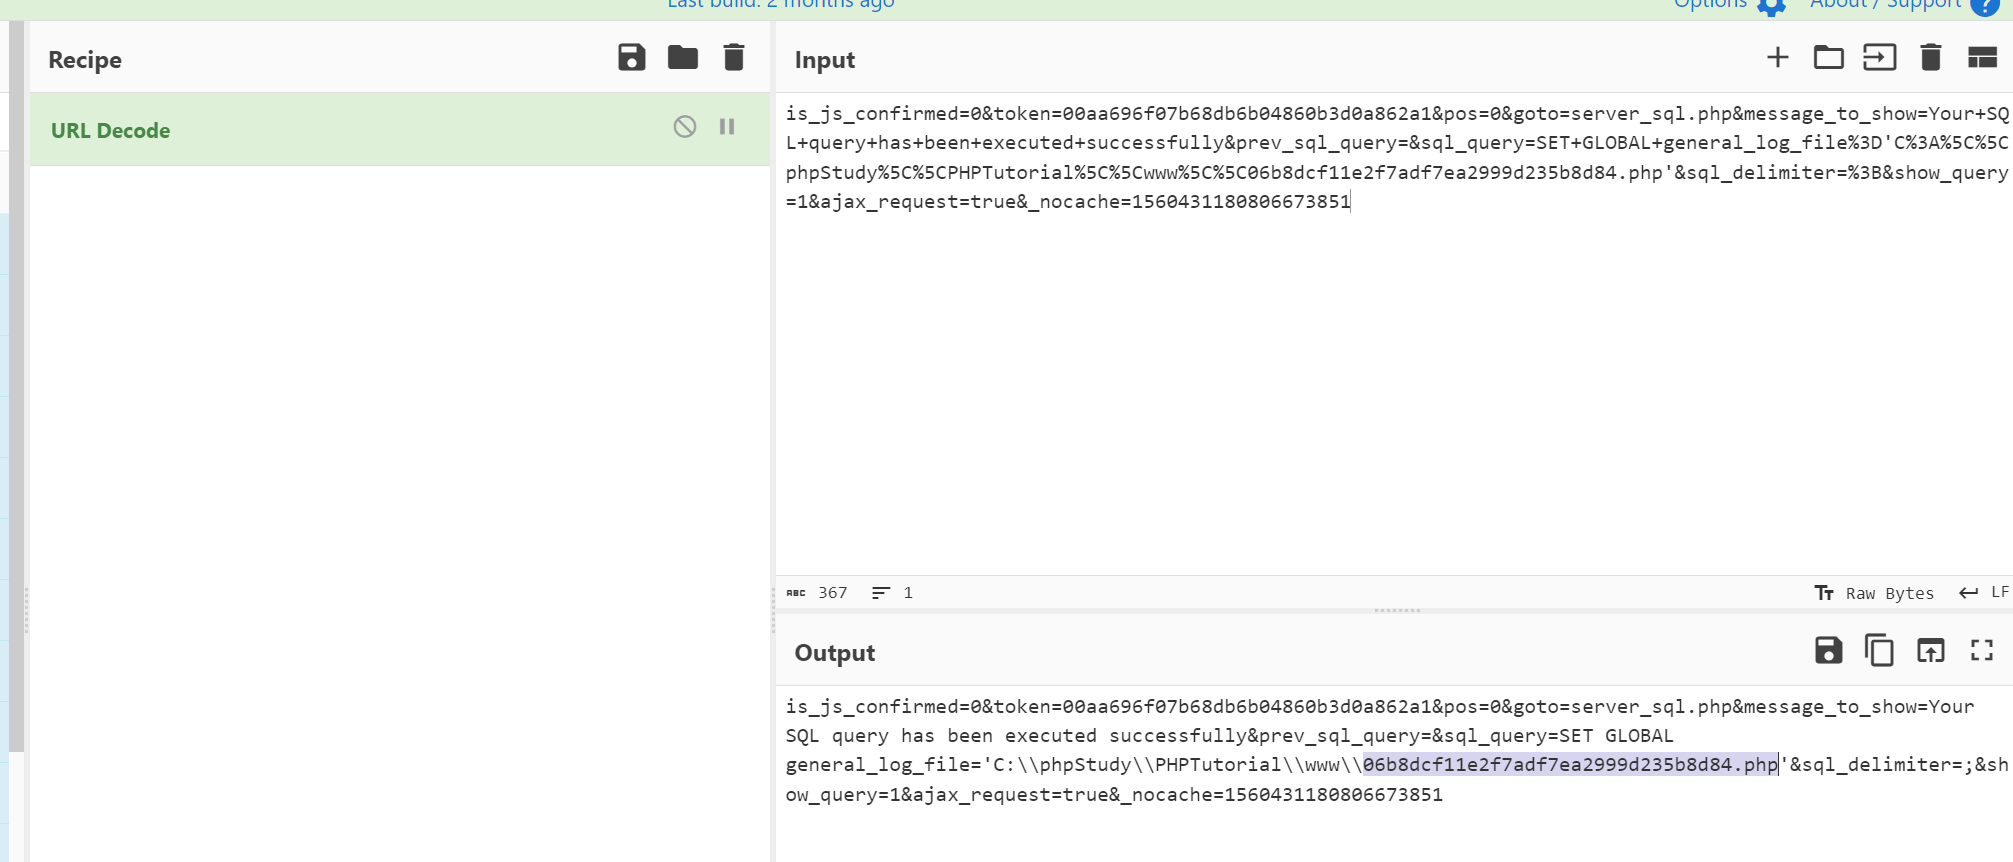Save output to file
The image size is (2013, 862).
[1829, 650]
